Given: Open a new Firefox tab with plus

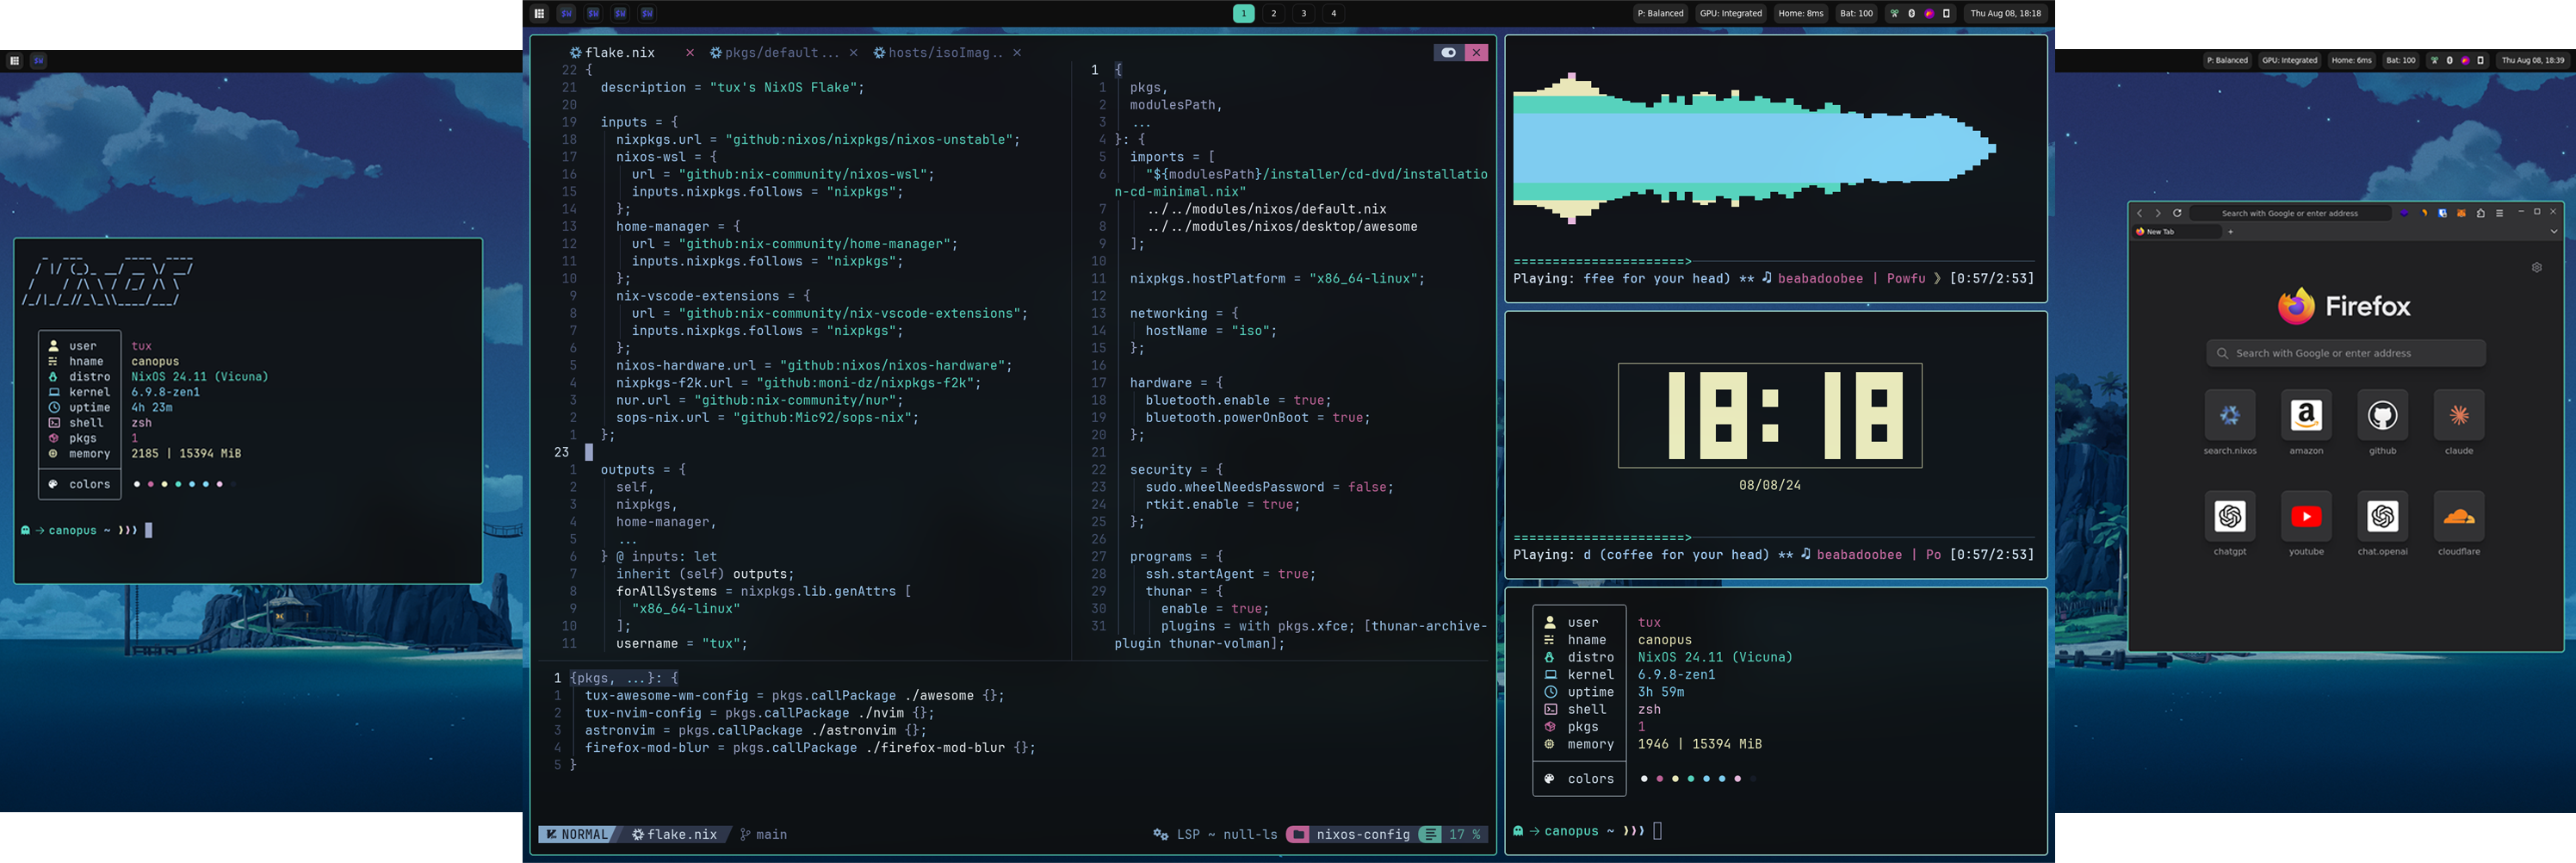Looking at the screenshot, I should click(x=2230, y=231).
